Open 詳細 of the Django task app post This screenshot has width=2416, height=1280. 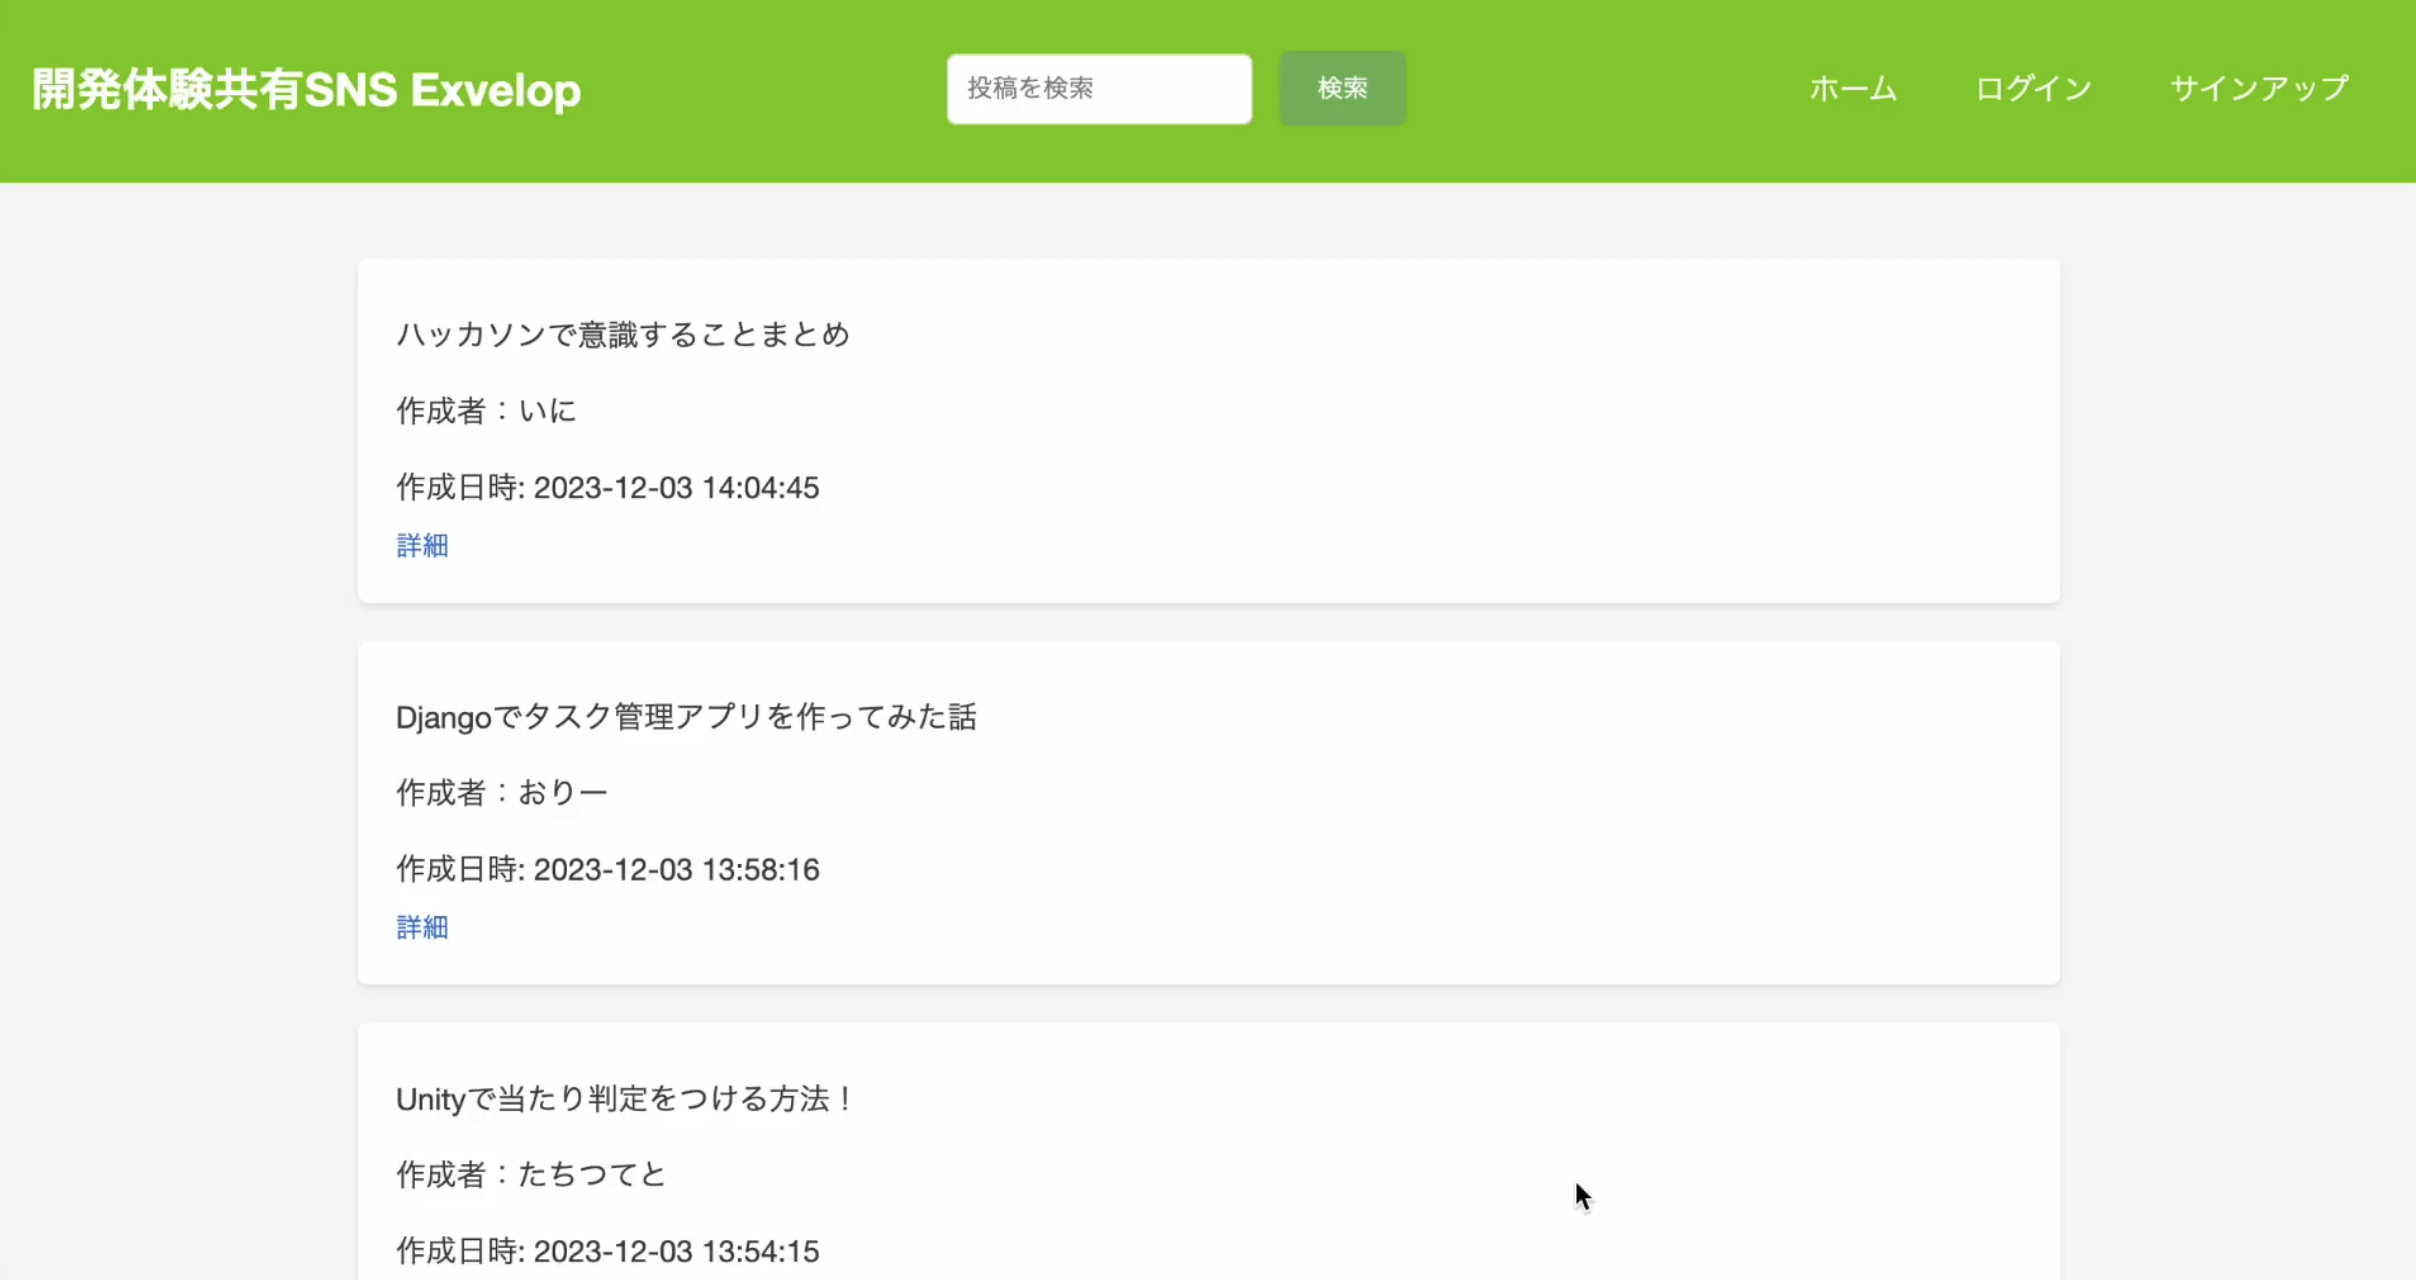[422, 928]
